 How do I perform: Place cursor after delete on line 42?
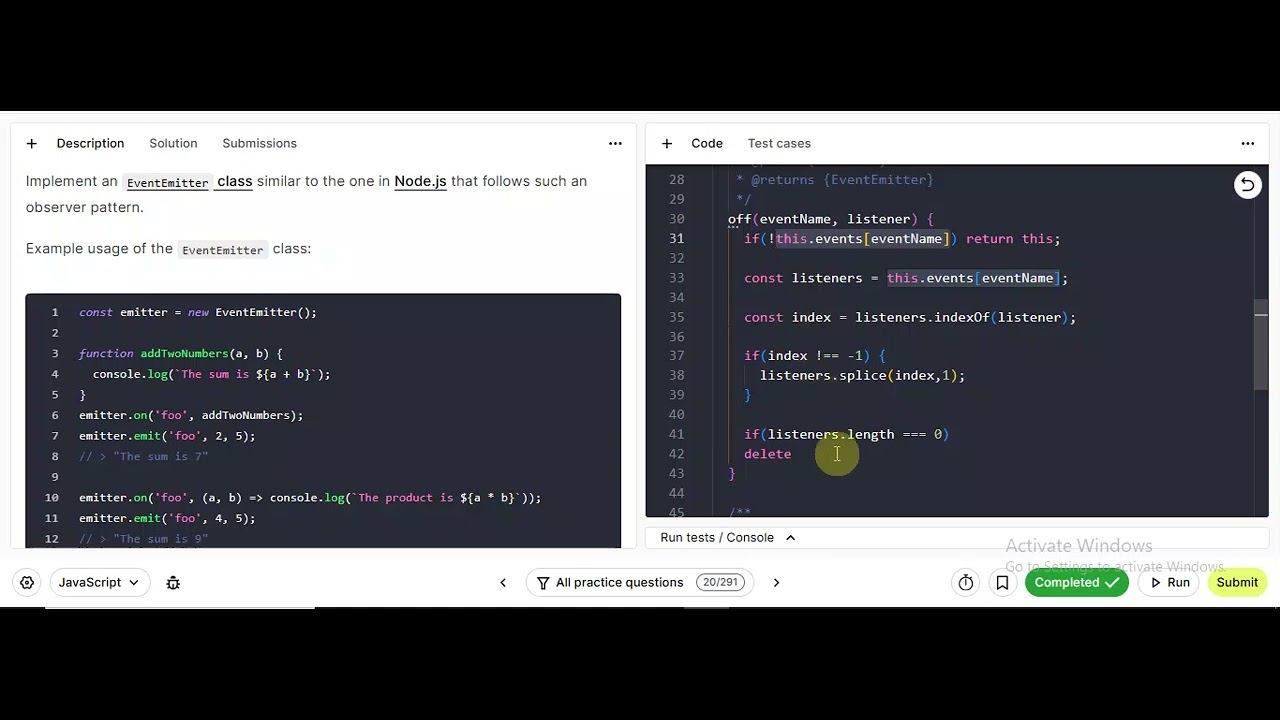coord(792,454)
